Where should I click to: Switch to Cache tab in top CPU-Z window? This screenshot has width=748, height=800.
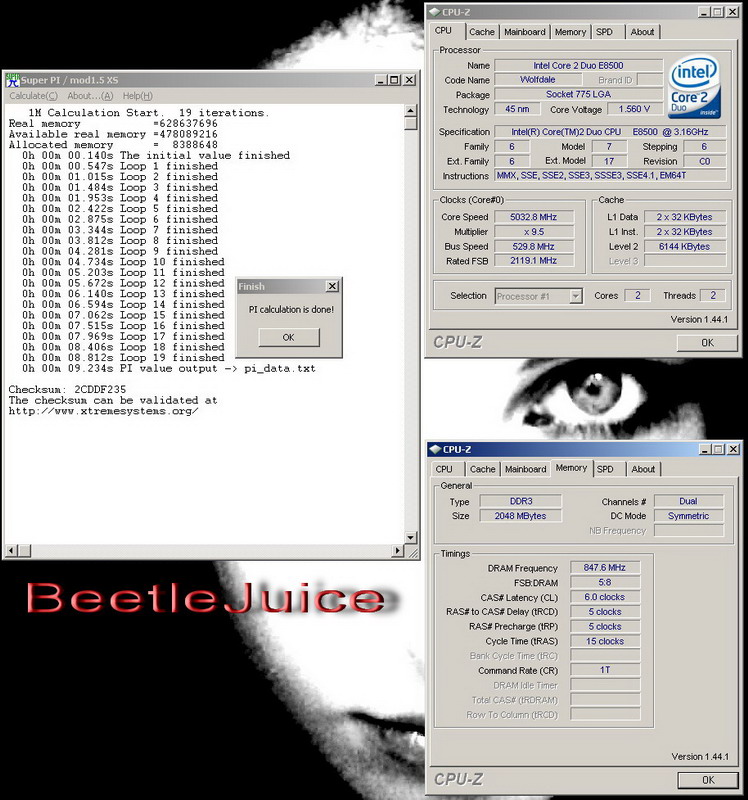[x=482, y=32]
